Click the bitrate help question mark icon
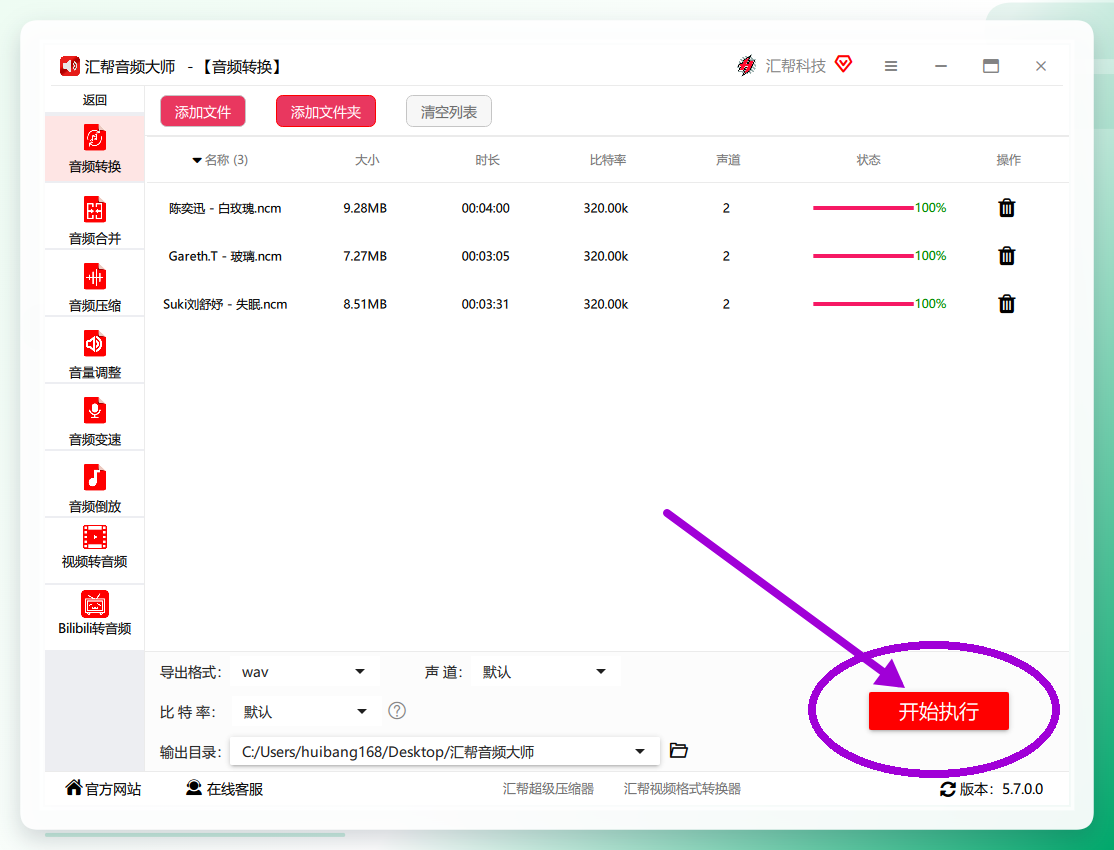This screenshot has height=850, width=1114. click(x=397, y=711)
